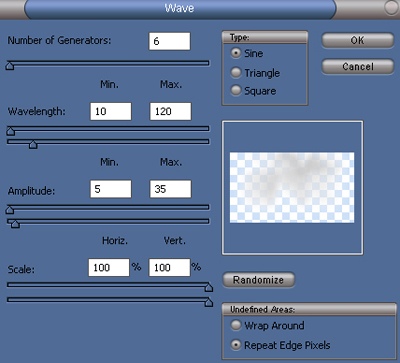400x363 pixels.
Task: Click the Vertical Scale slider handle
Action: (209, 302)
